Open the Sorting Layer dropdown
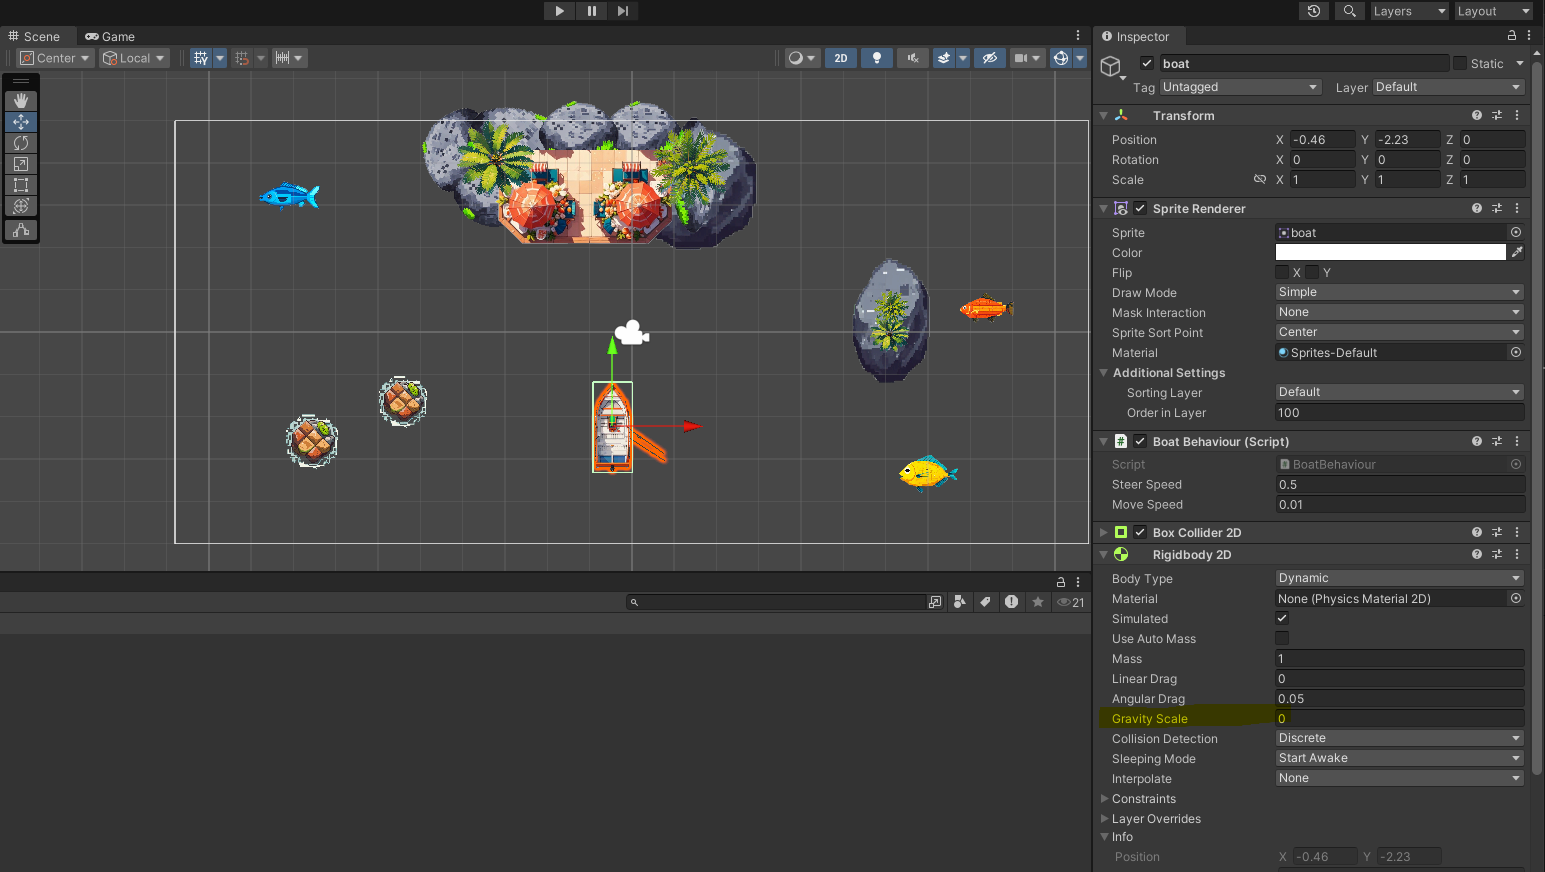Image resolution: width=1545 pixels, height=872 pixels. click(x=1397, y=391)
